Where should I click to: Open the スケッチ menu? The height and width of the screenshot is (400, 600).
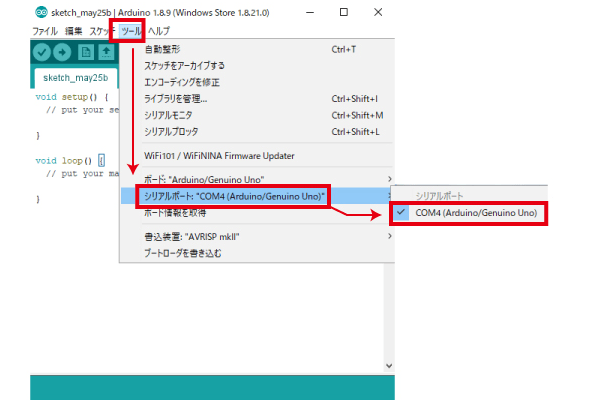[100, 31]
